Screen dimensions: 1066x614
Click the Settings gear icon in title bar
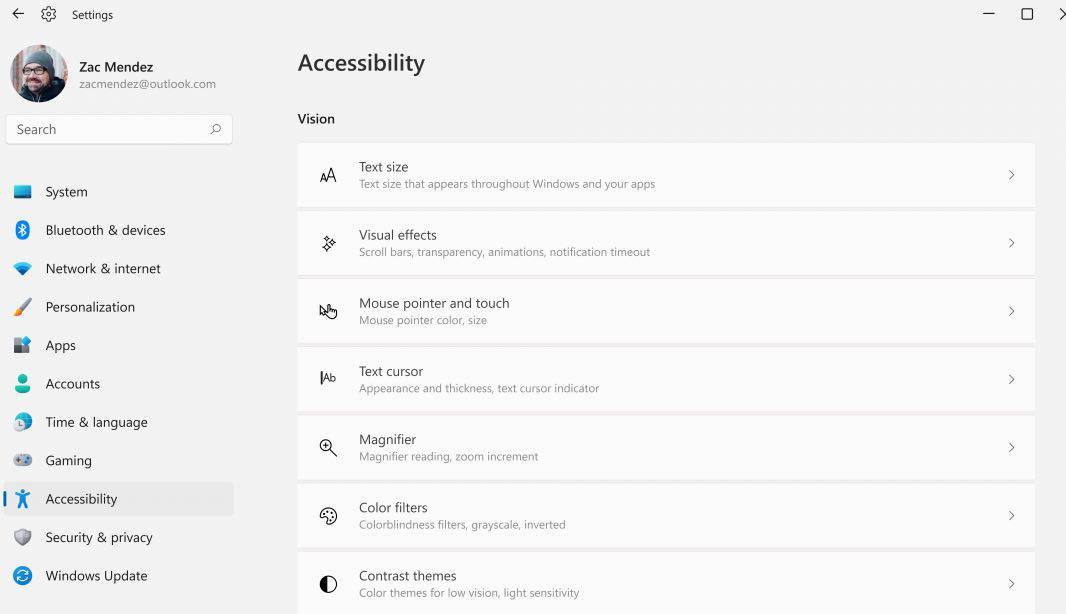pyautogui.click(x=49, y=15)
